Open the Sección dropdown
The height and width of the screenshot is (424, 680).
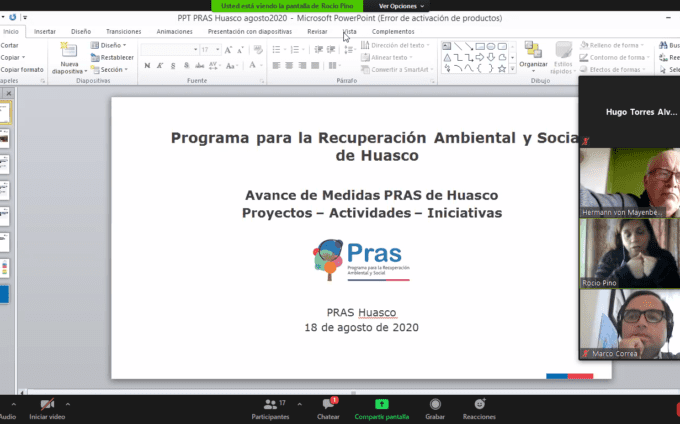coord(109,69)
